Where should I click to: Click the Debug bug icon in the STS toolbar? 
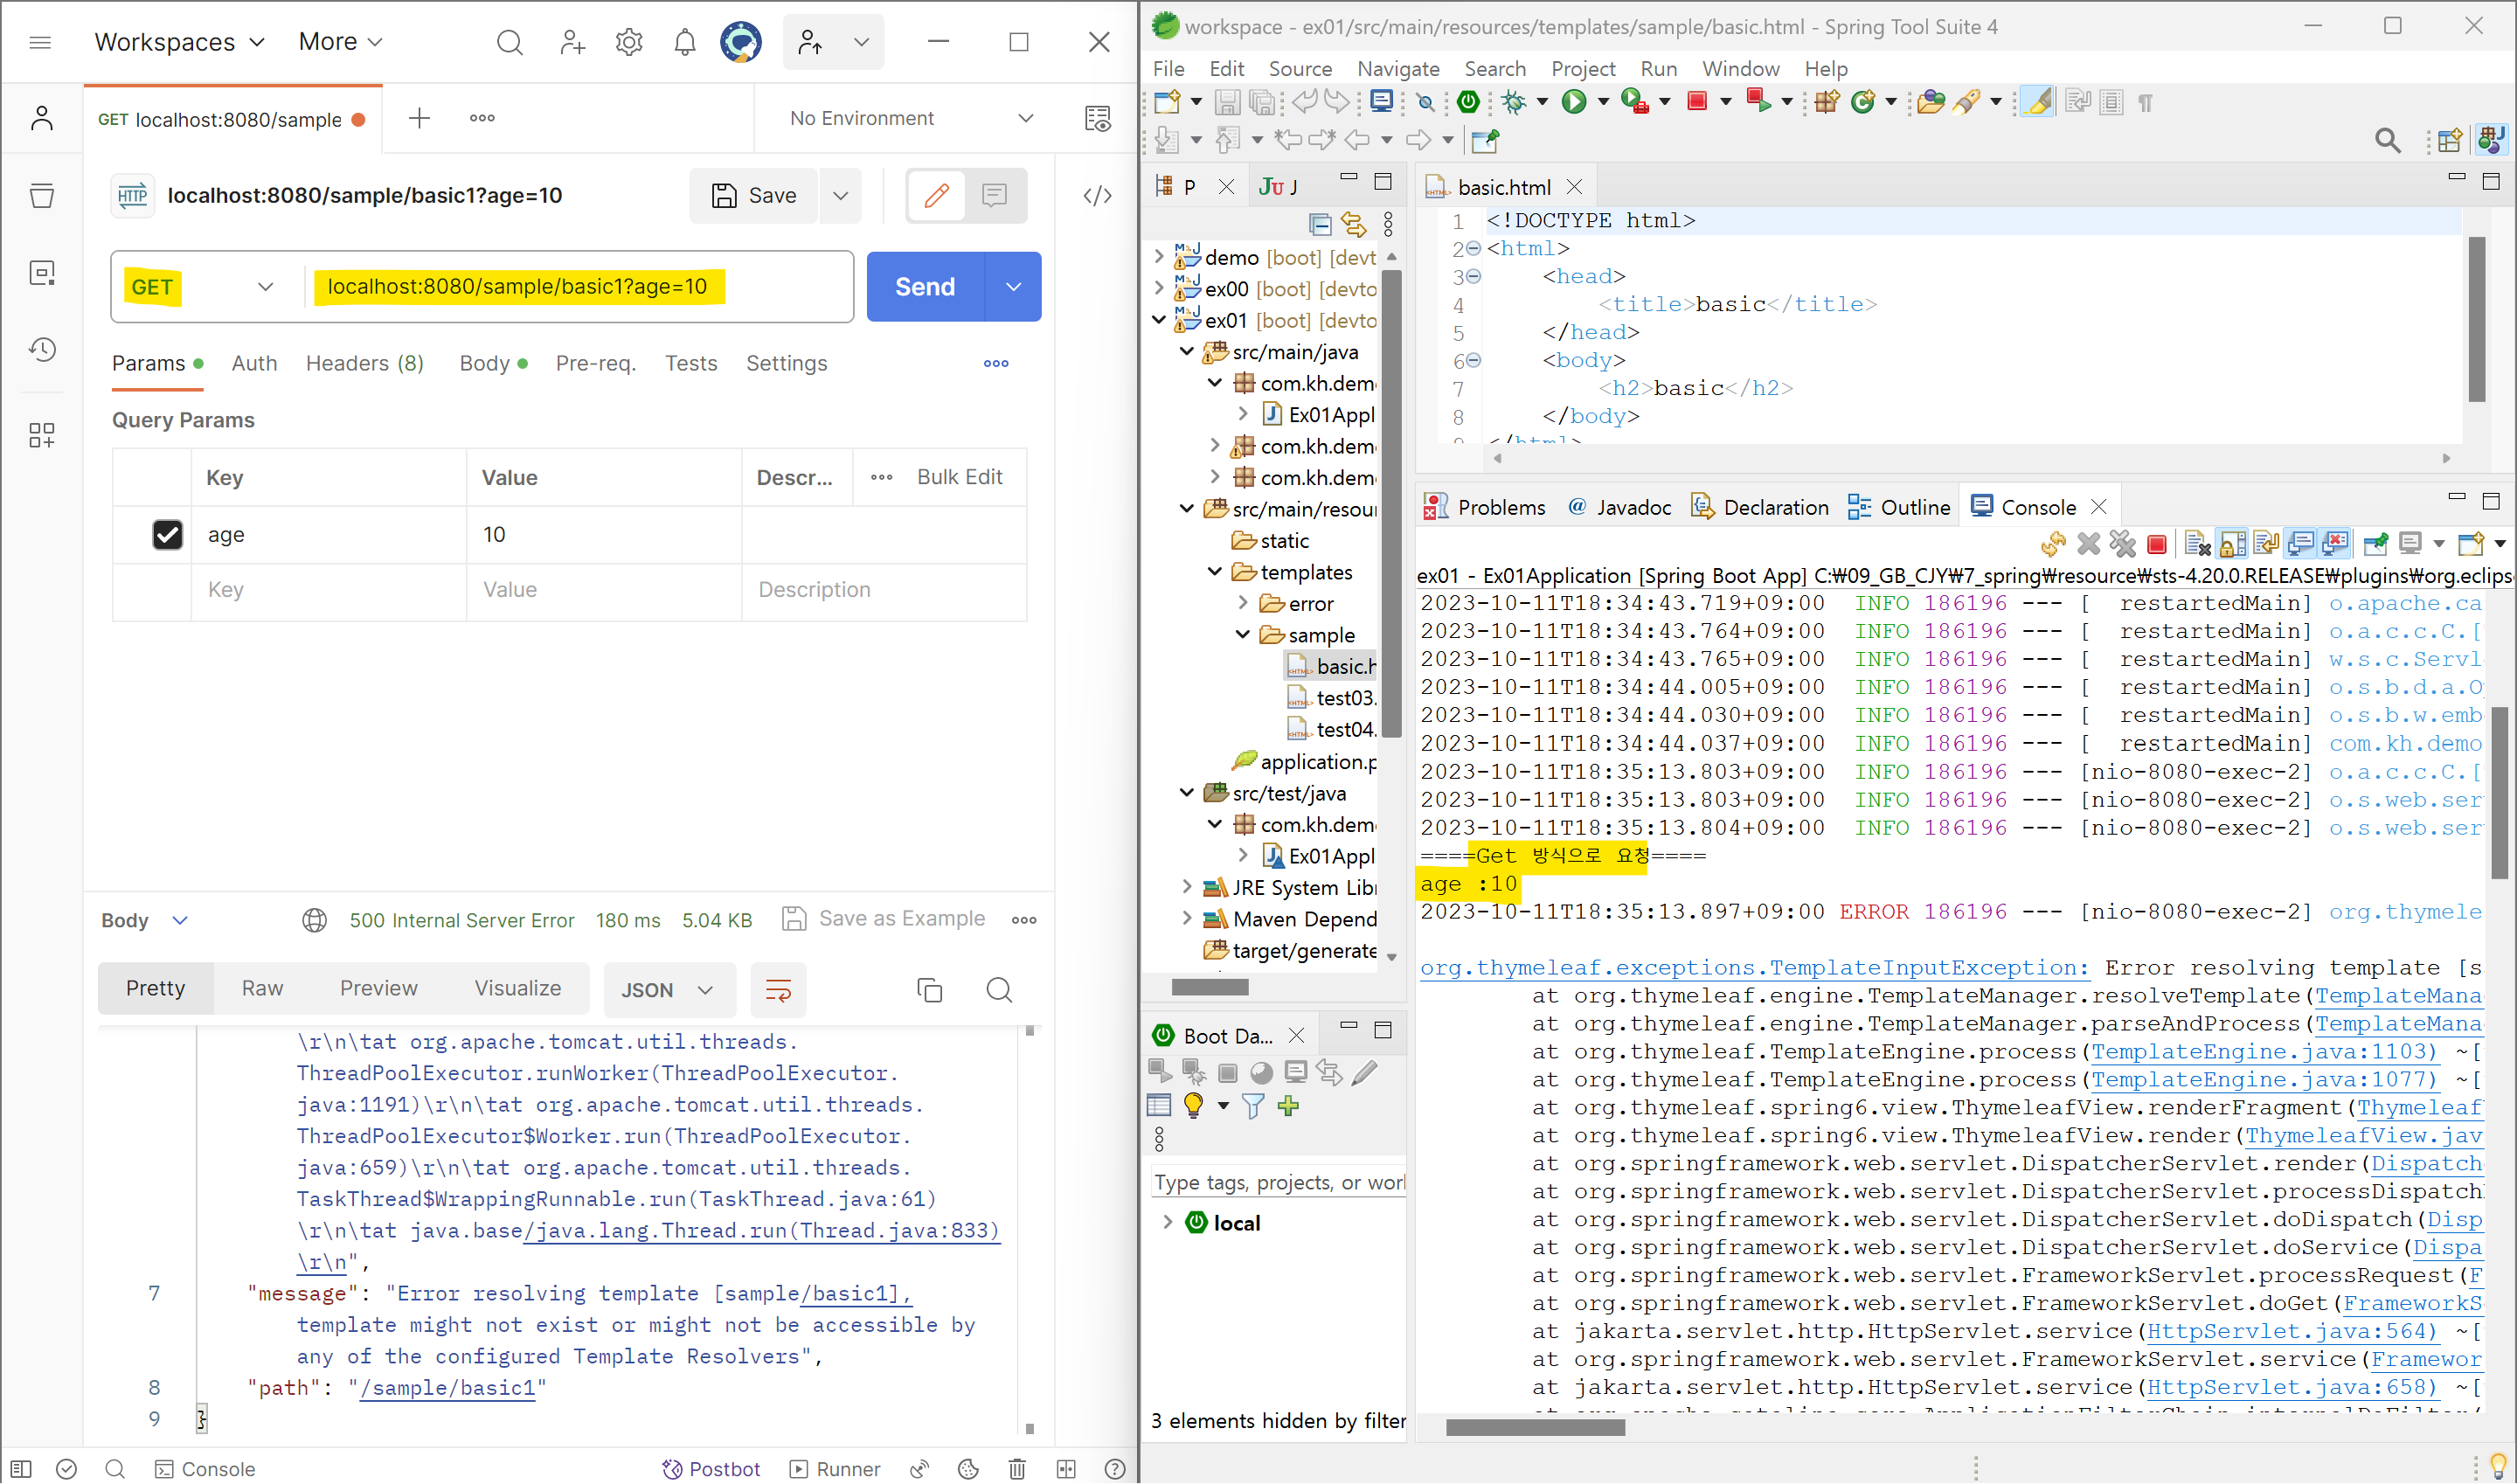tap(1514, 102)
